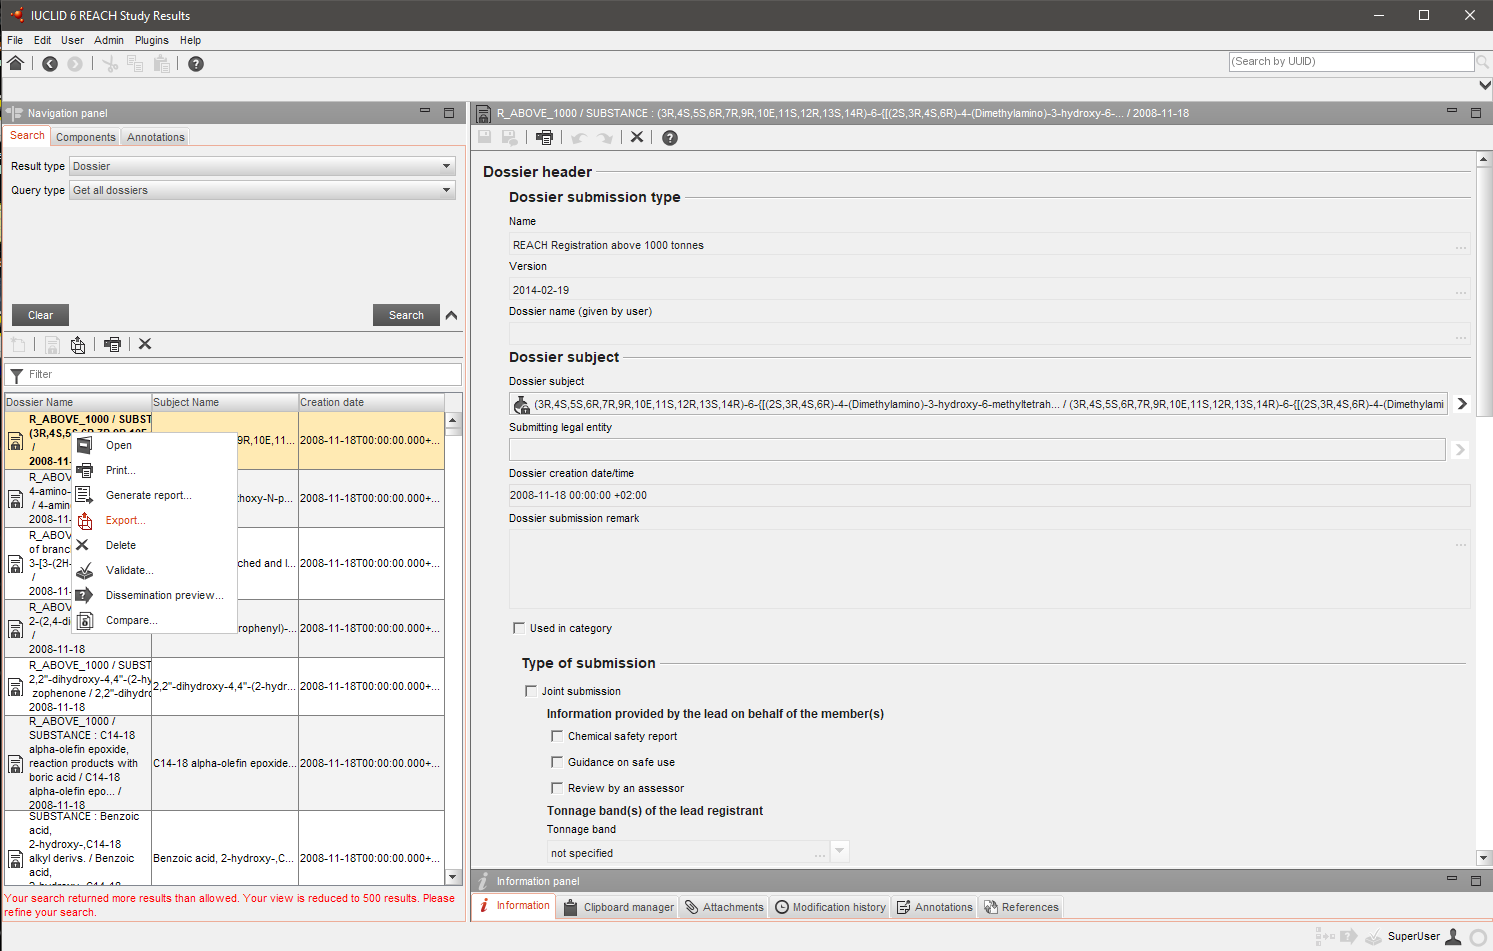Minimize the Information panel
The width and height of the screenshot is (1493, 951).
1452,880
